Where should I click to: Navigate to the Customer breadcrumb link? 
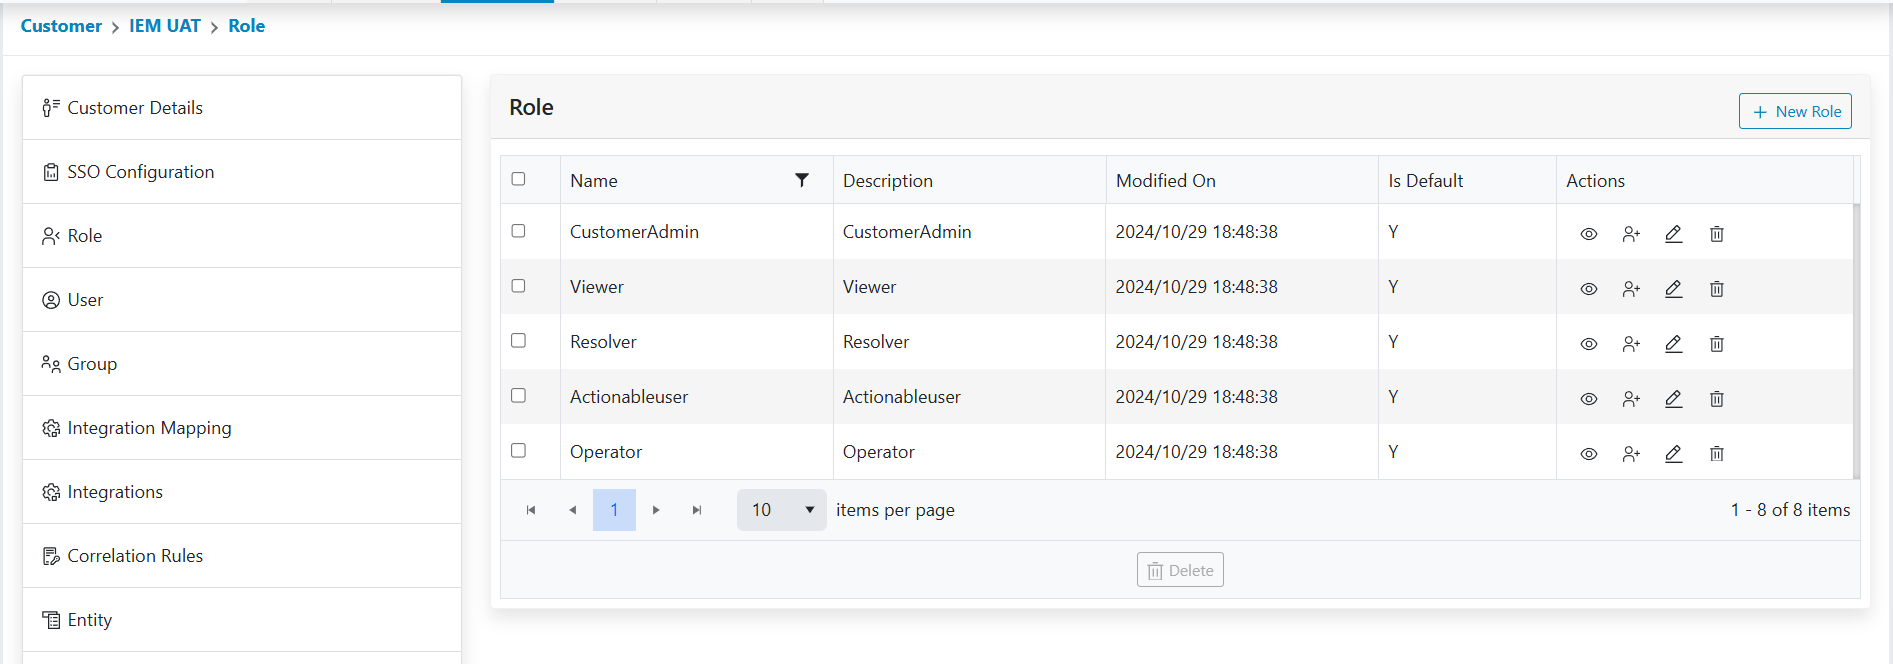61,26
